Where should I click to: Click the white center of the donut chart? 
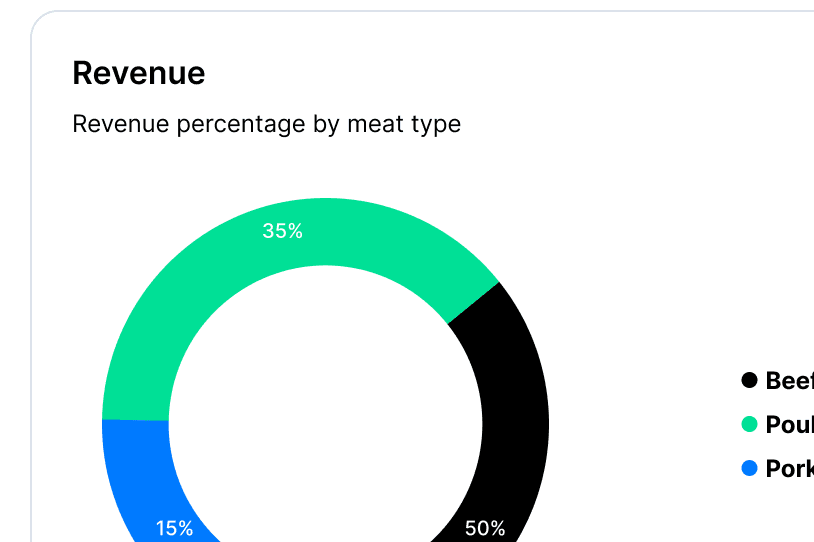click(325, 422)
